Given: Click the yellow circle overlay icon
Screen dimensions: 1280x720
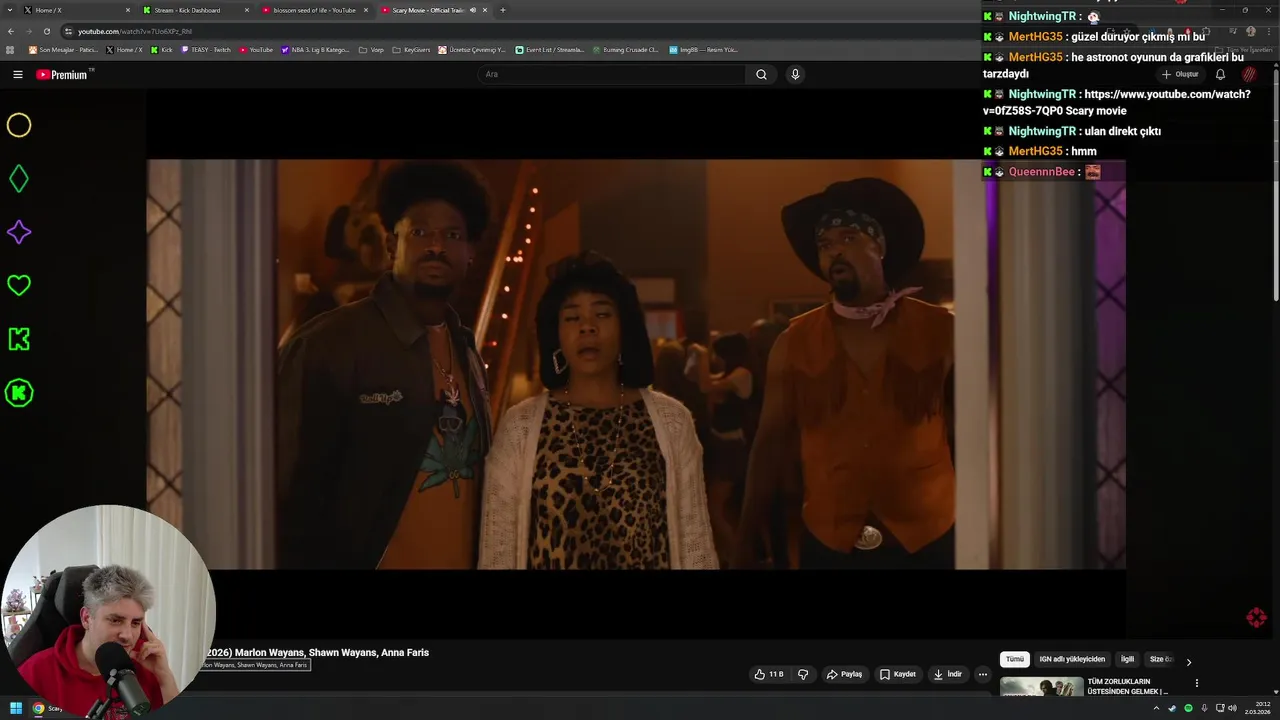Looking at the screenshot, I should click(x=19, y=125).
